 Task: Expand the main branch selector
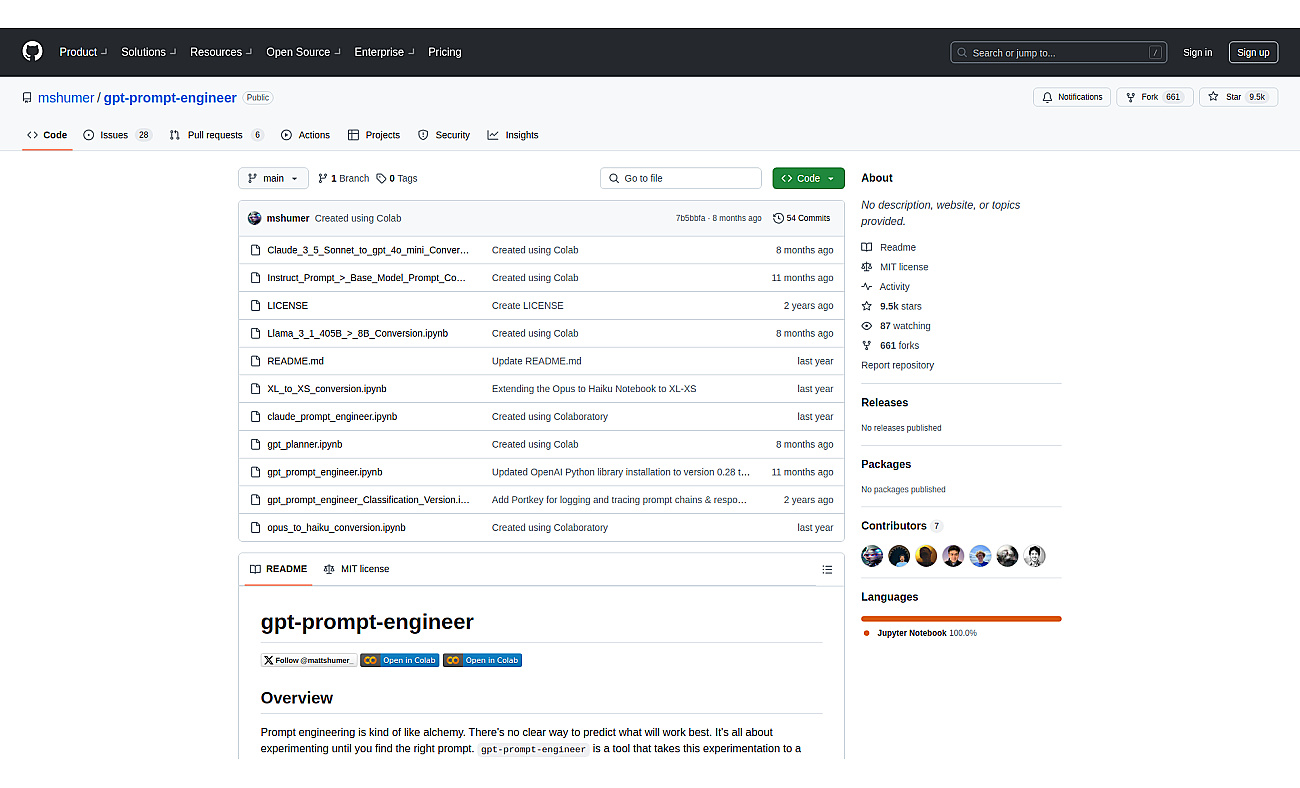pos(273,178)
